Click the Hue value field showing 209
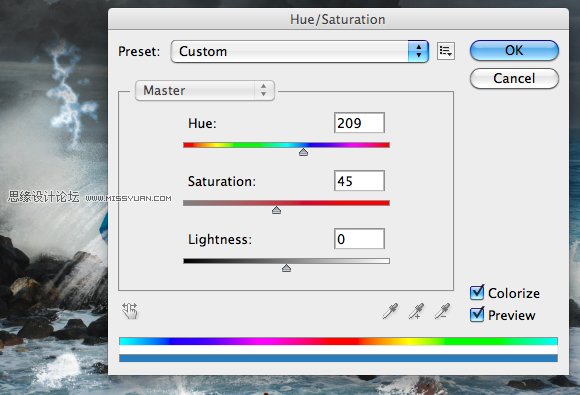The width and height of the screenshot is (580, 395). pyautogui.click(x=359, y=123)
